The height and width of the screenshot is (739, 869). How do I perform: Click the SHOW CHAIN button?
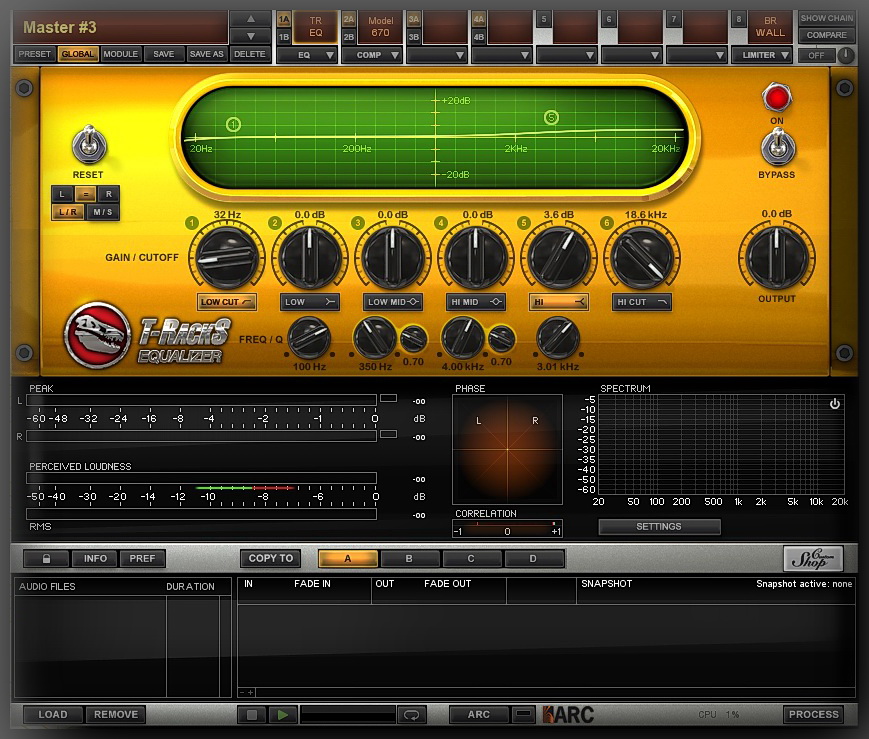pyautogui.click(x=826, y=18)
